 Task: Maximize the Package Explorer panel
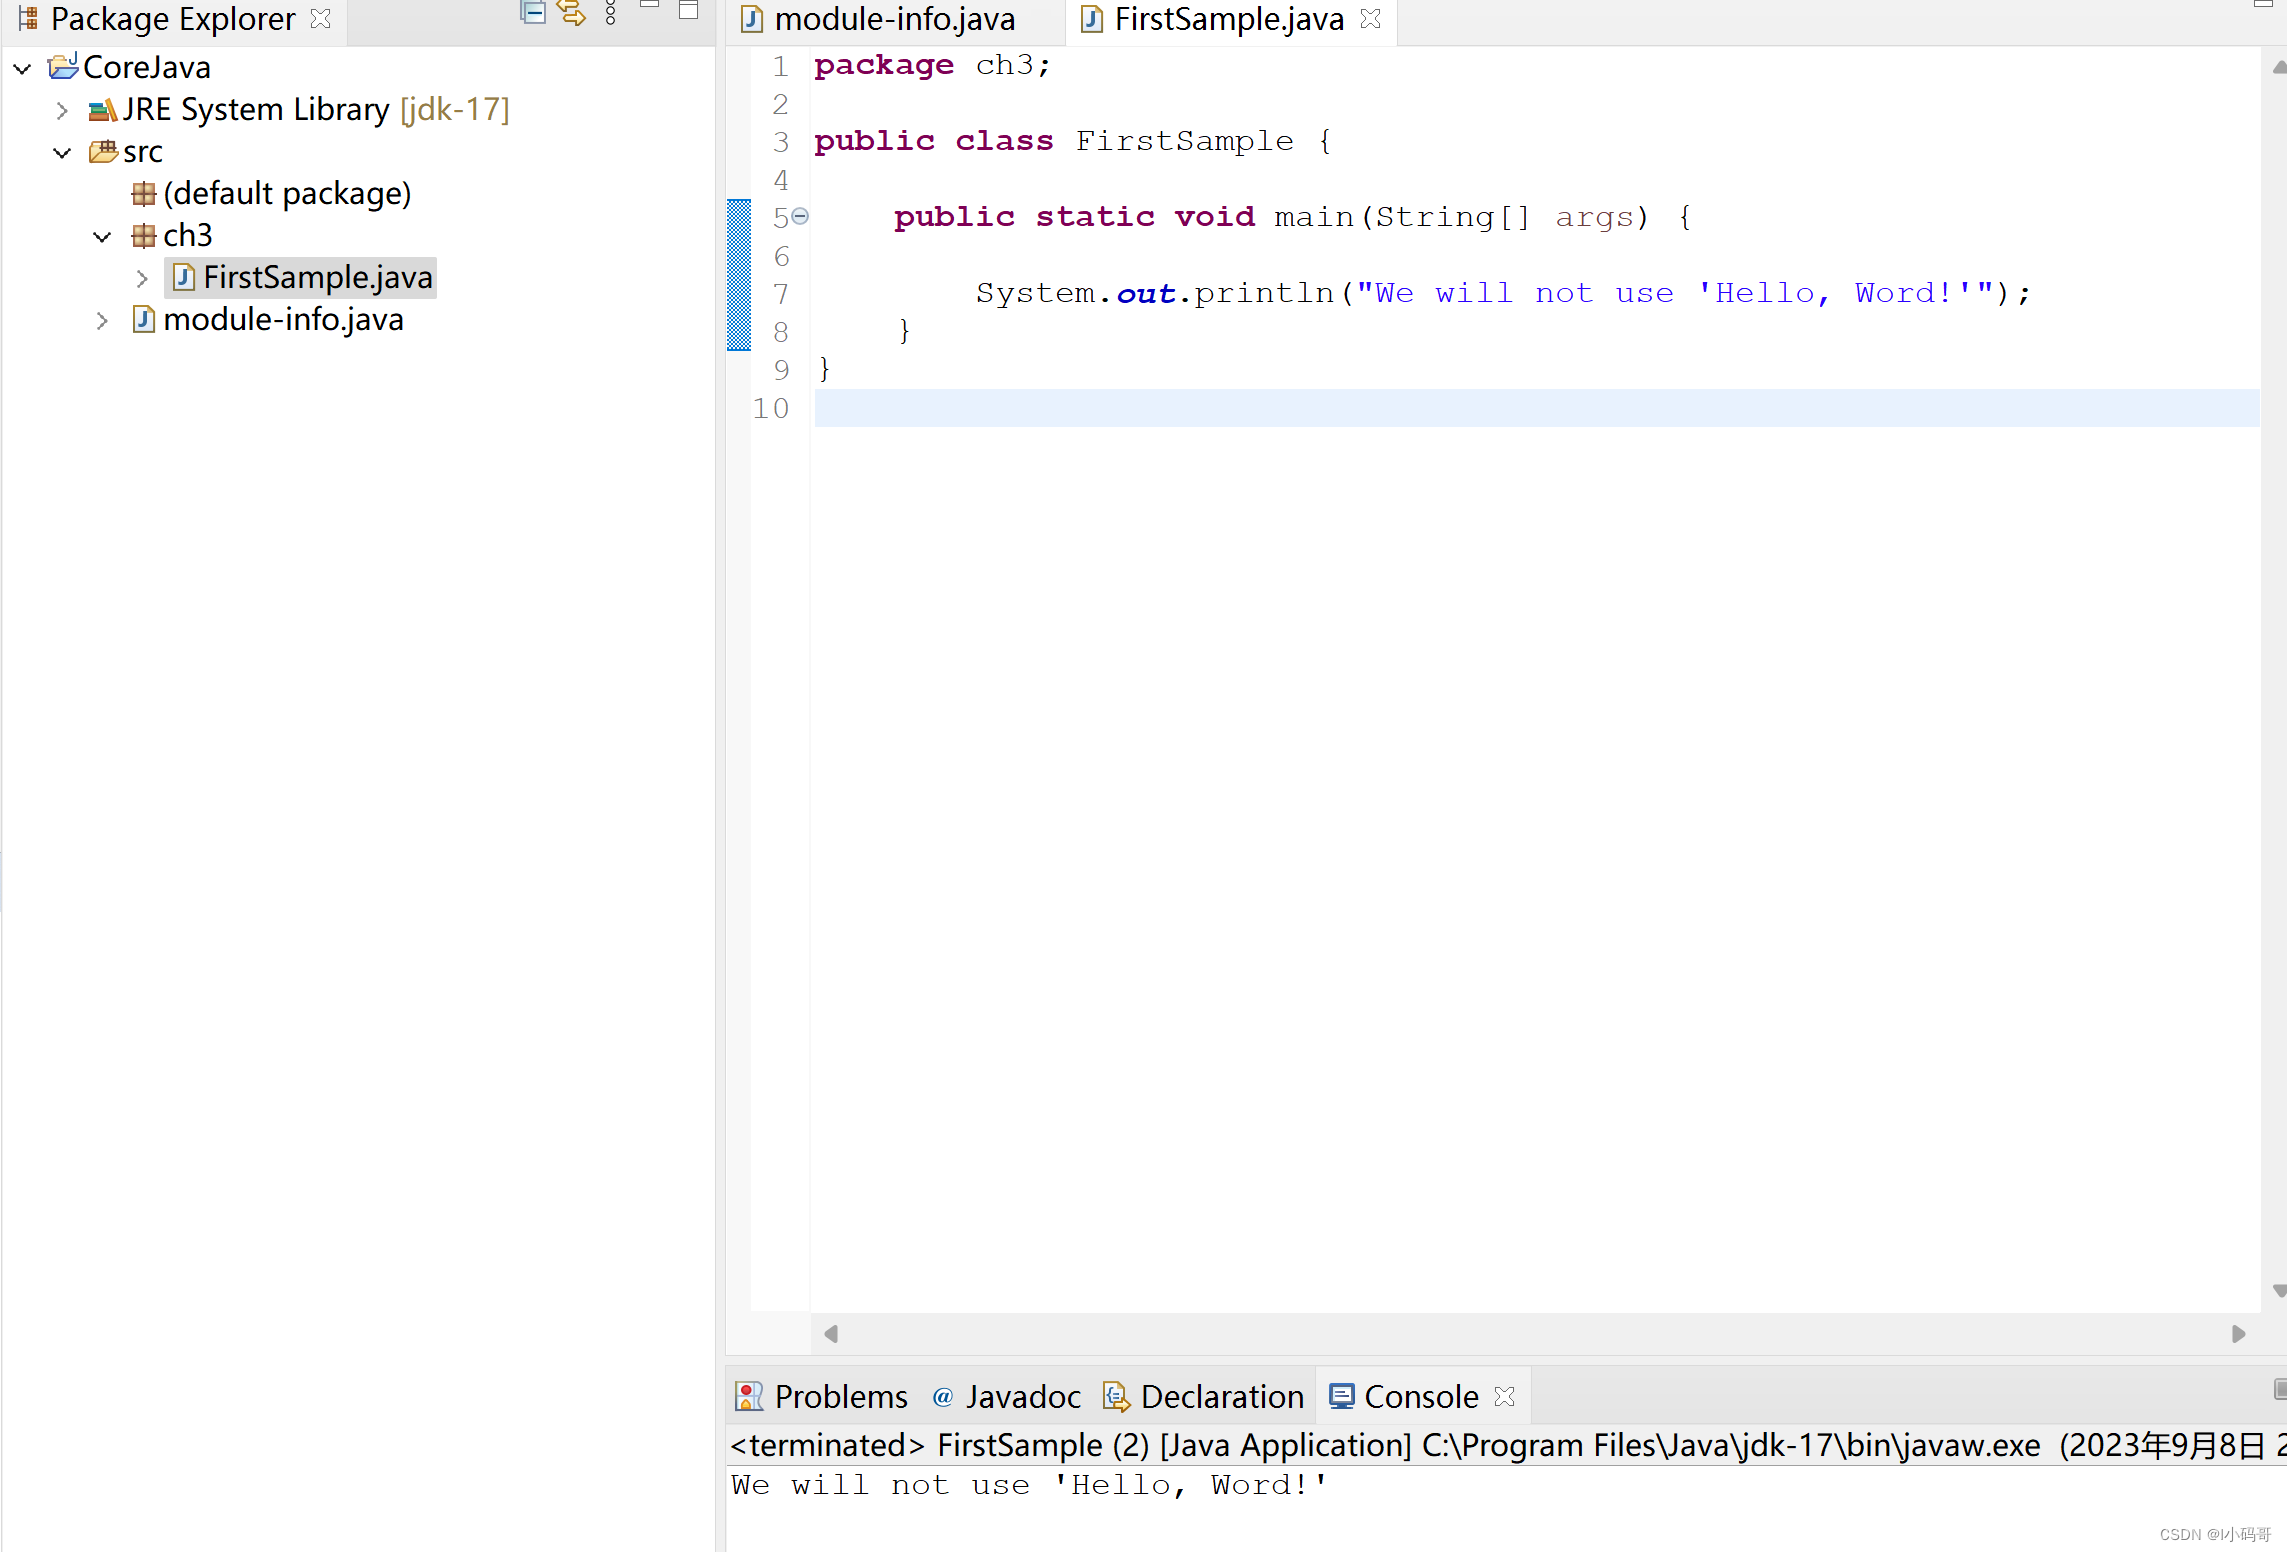pos(688,11)
